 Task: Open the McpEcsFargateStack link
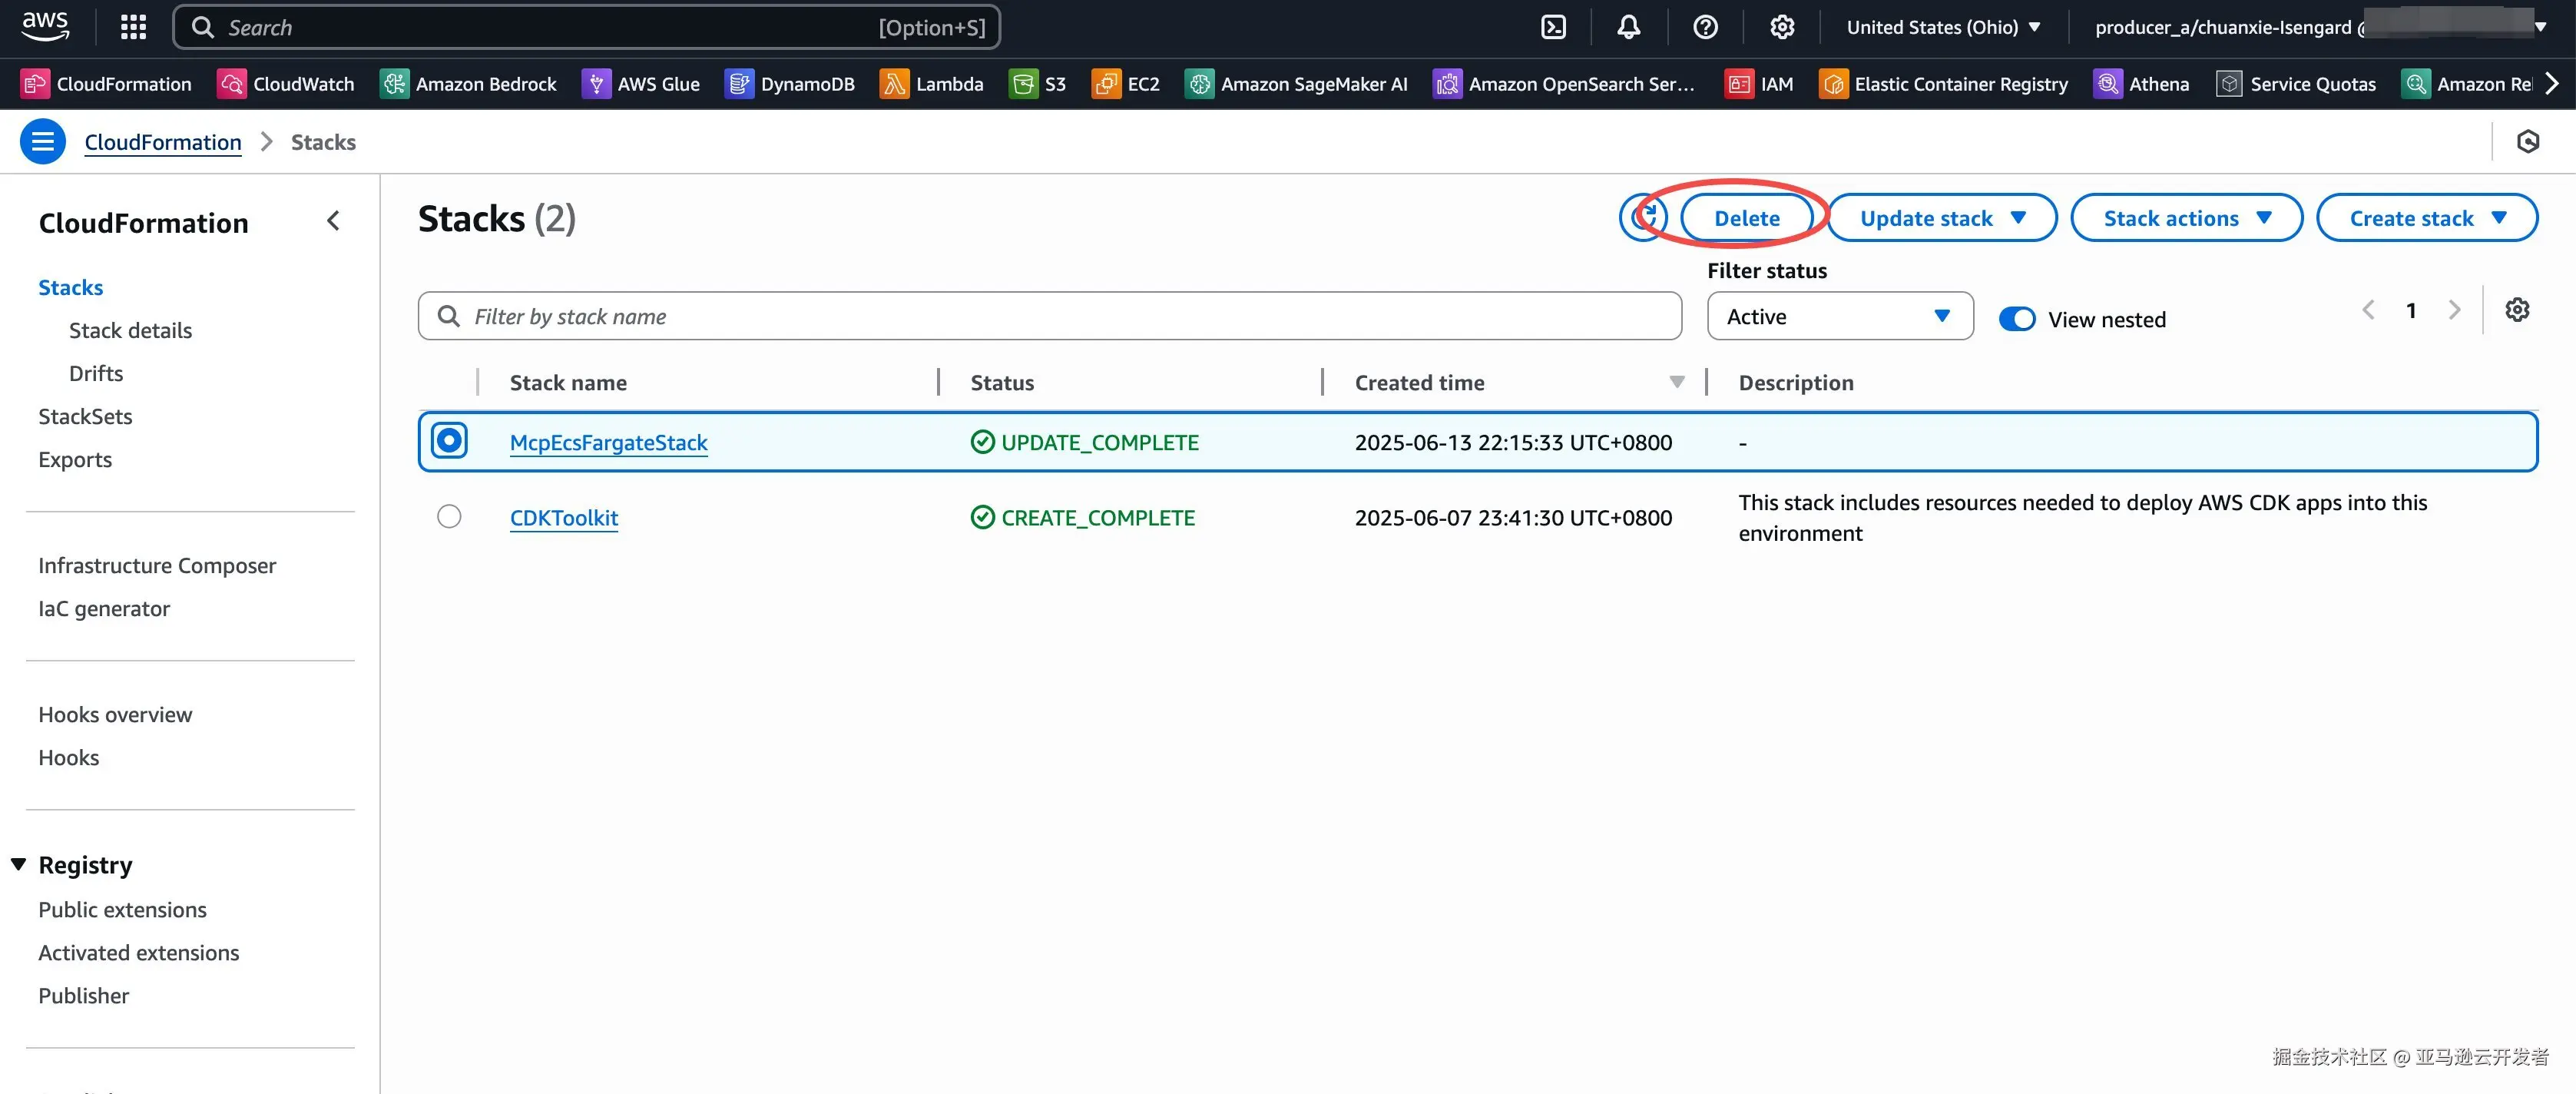[x=608, y=442]
